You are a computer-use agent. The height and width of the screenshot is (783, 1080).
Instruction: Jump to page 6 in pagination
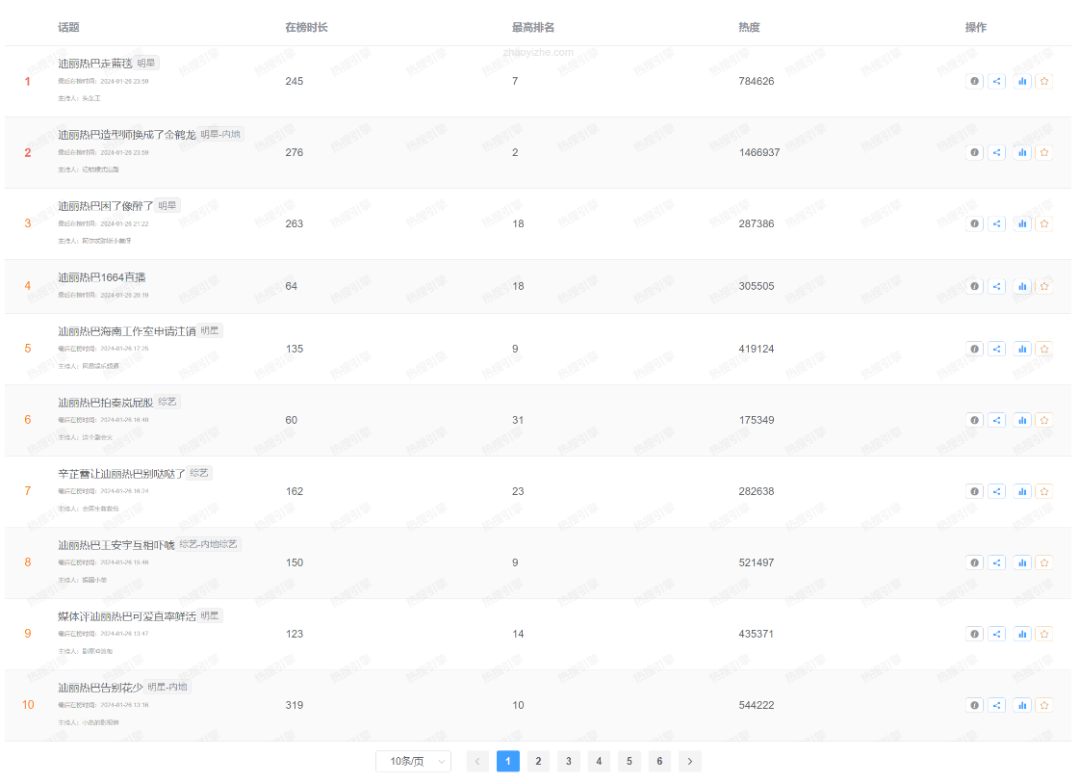point(659,762)
